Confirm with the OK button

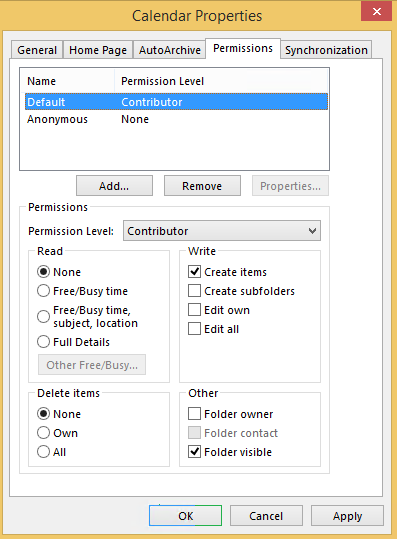(x=185, y=516)
